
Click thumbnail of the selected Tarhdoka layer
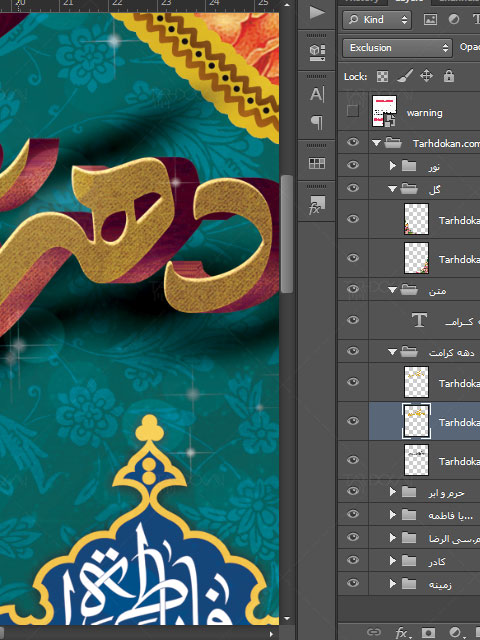[x=416, y=421]
